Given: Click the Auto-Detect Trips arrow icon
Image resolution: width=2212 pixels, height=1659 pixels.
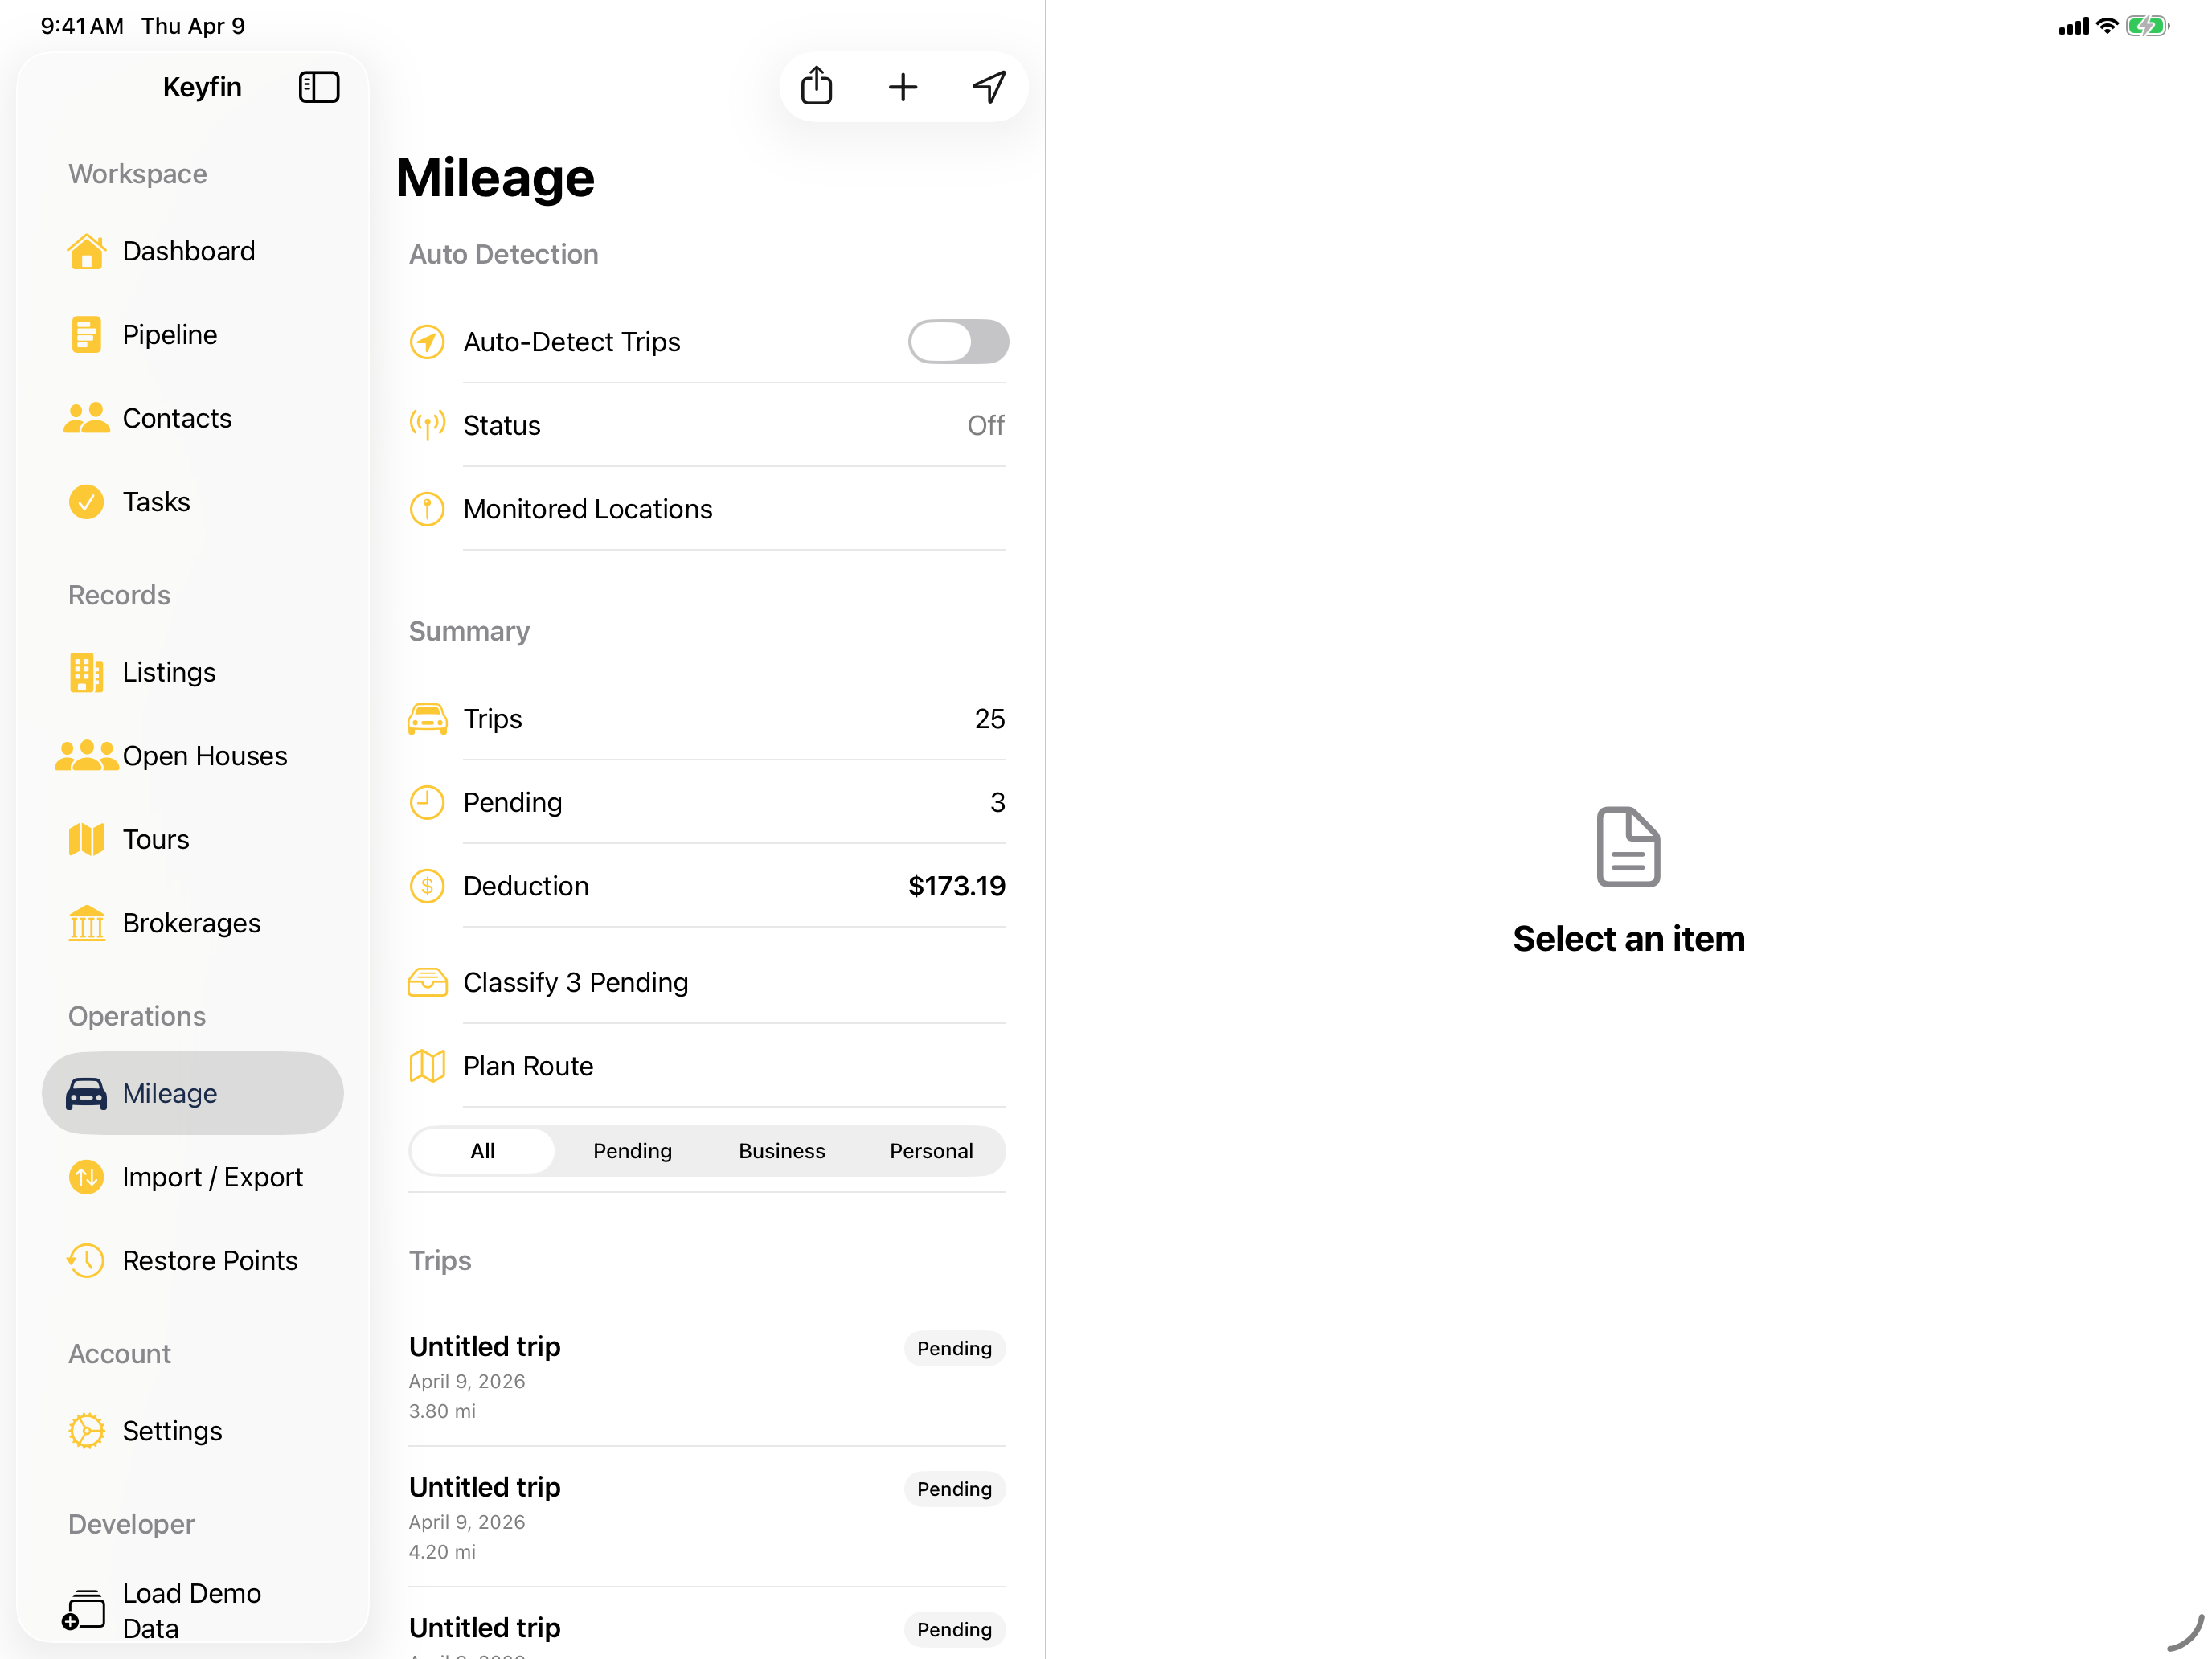Looking at the screenshot, I should pyautogui.click(x=427, y=342).
